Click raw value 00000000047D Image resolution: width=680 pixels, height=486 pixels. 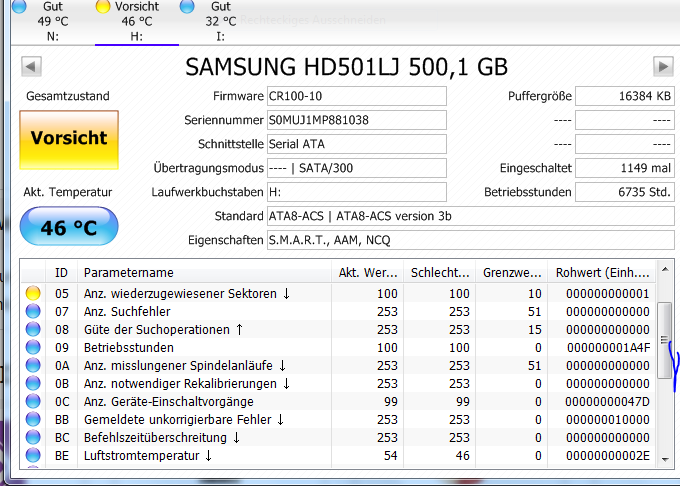point(608,401)
